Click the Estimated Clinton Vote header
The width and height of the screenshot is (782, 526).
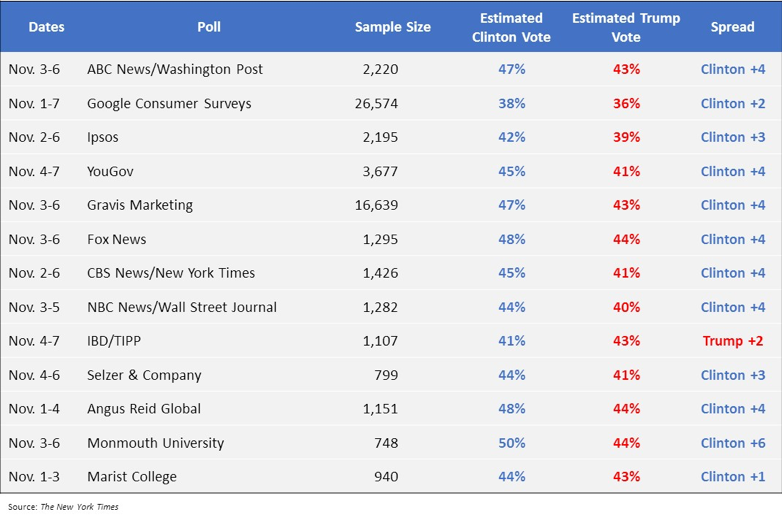point(511,27)
